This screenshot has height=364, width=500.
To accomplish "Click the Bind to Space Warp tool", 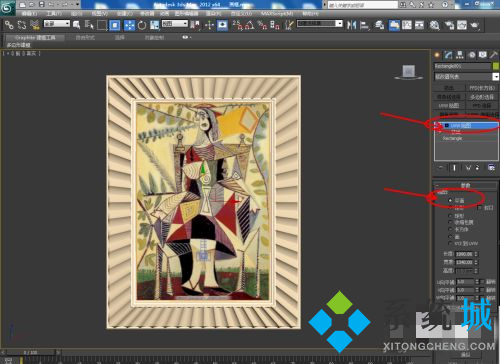I will coord(35,25).
